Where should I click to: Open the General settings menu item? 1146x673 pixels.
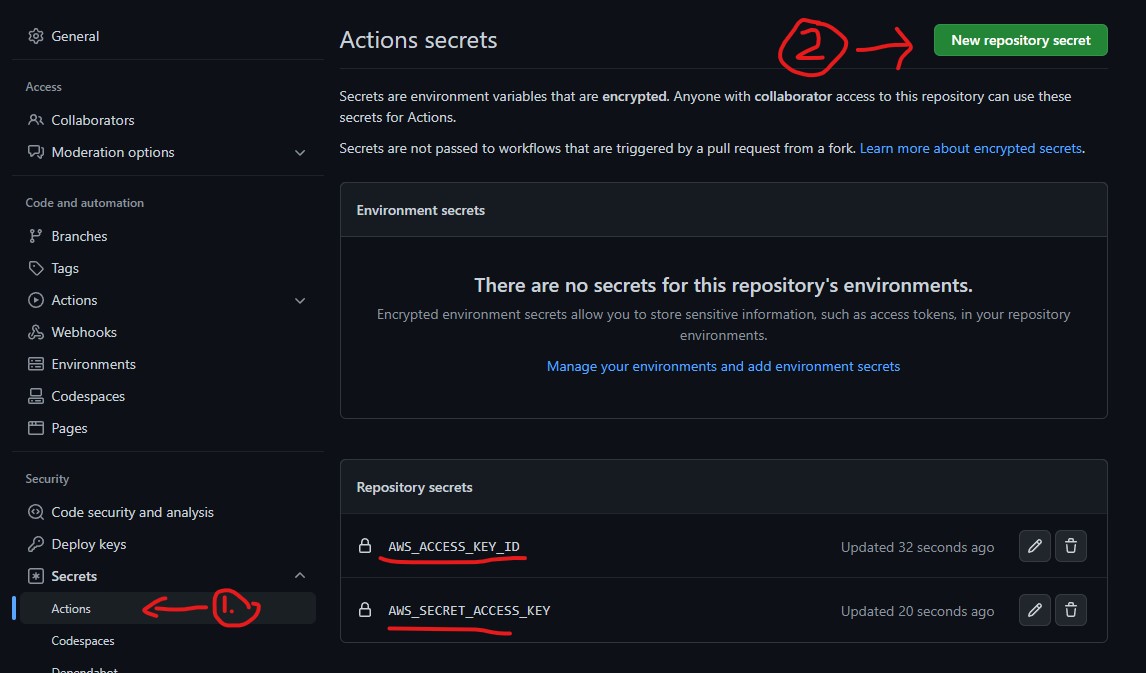tap(75, 35)
